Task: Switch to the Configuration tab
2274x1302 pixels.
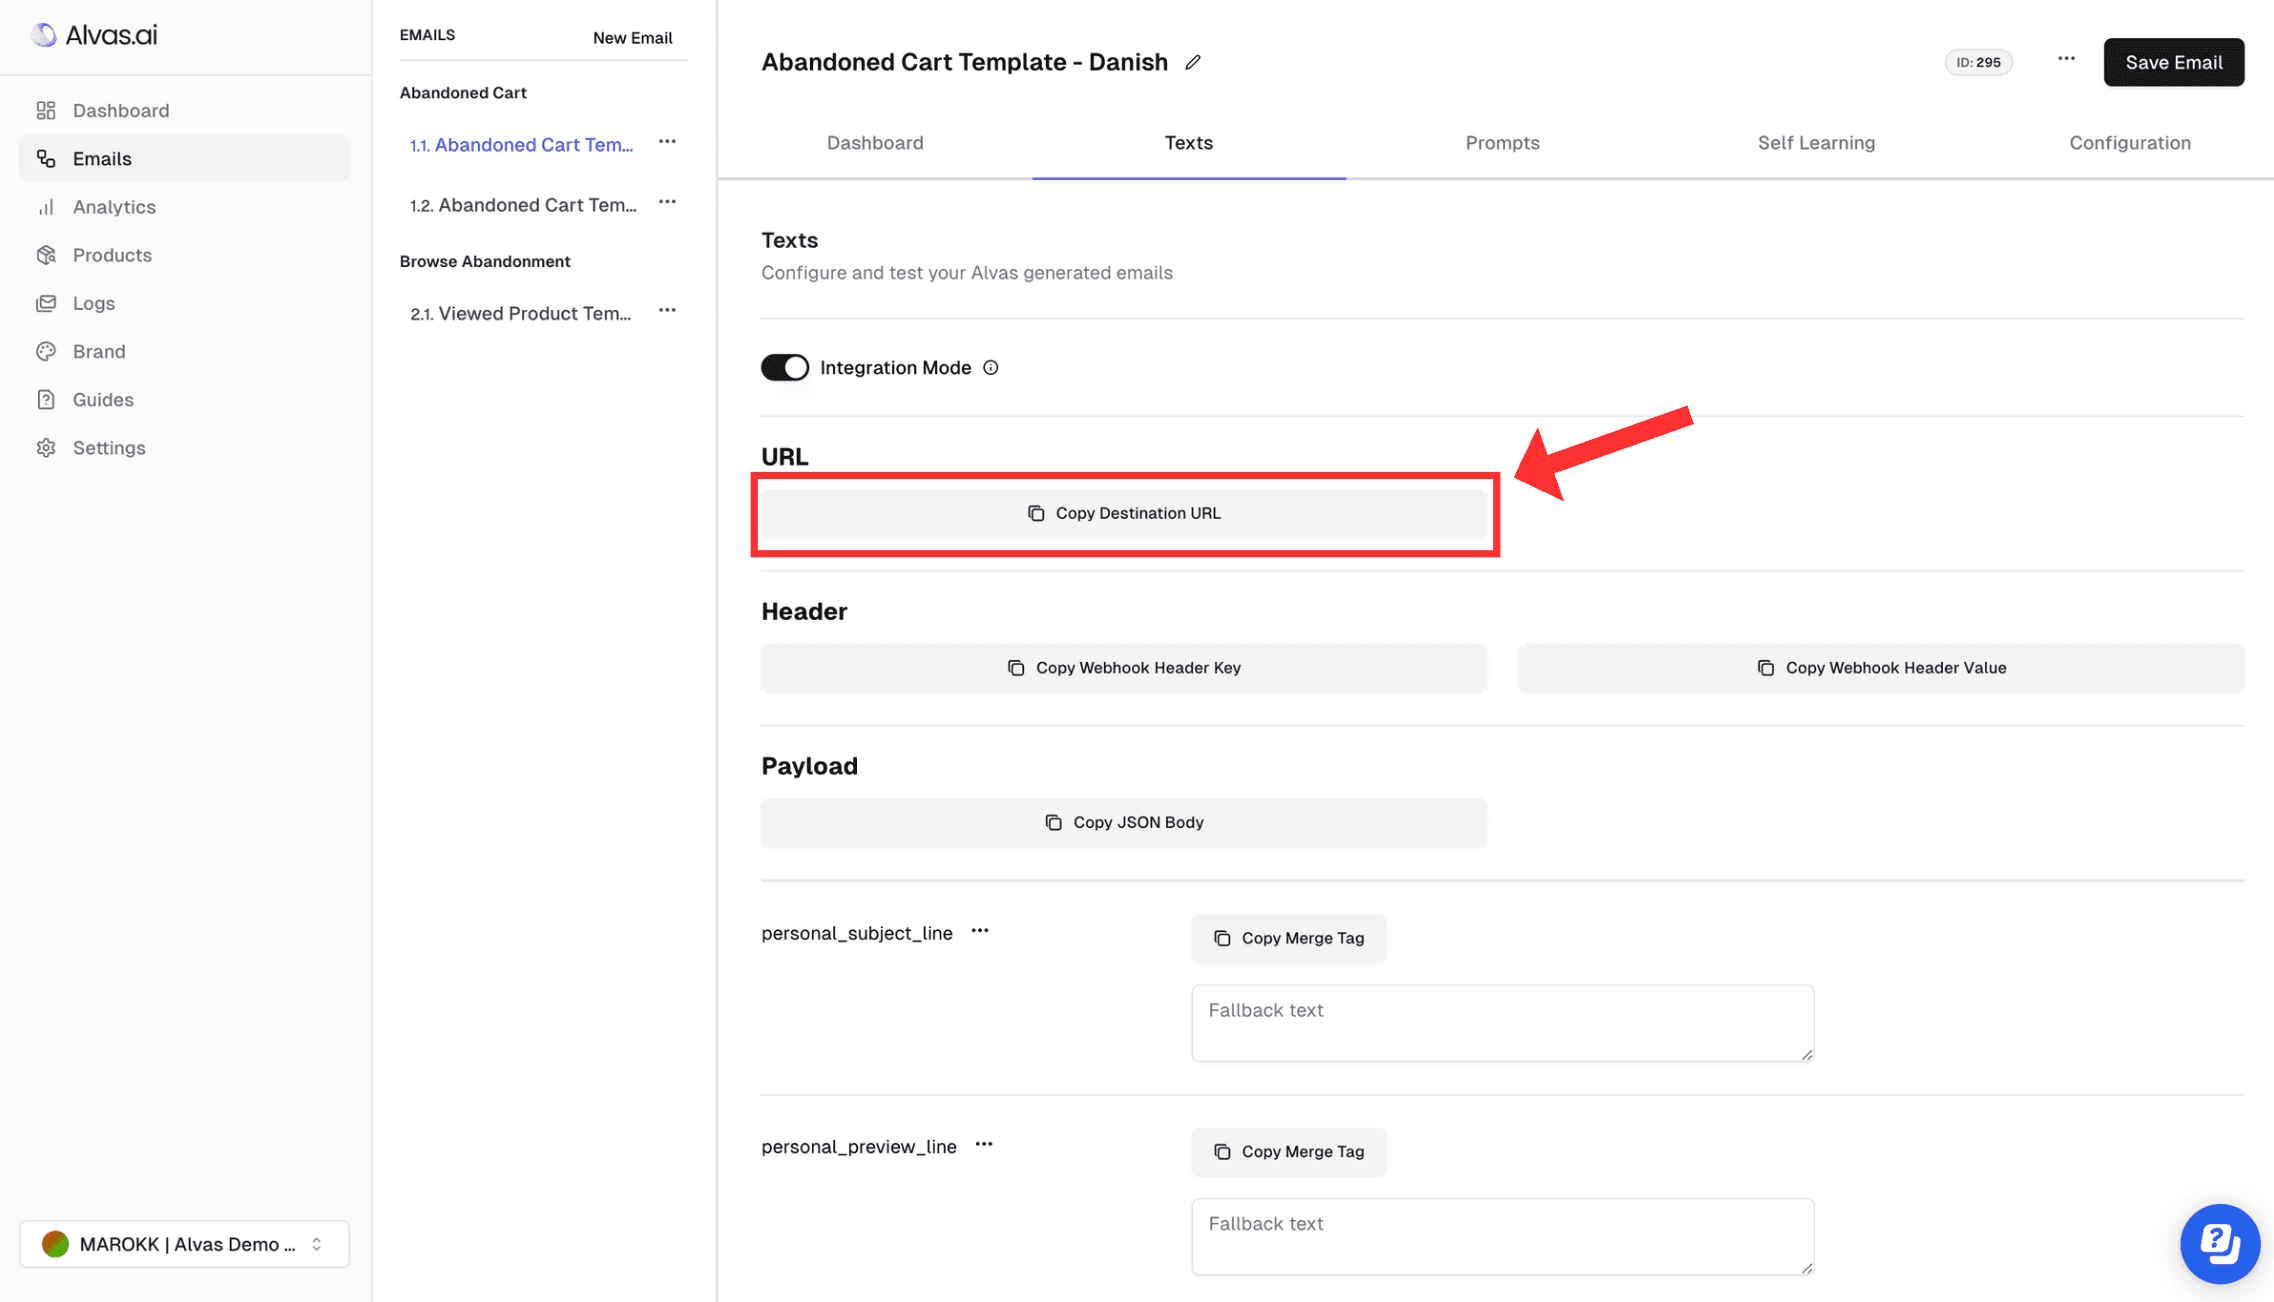Action: point(2129,143)
